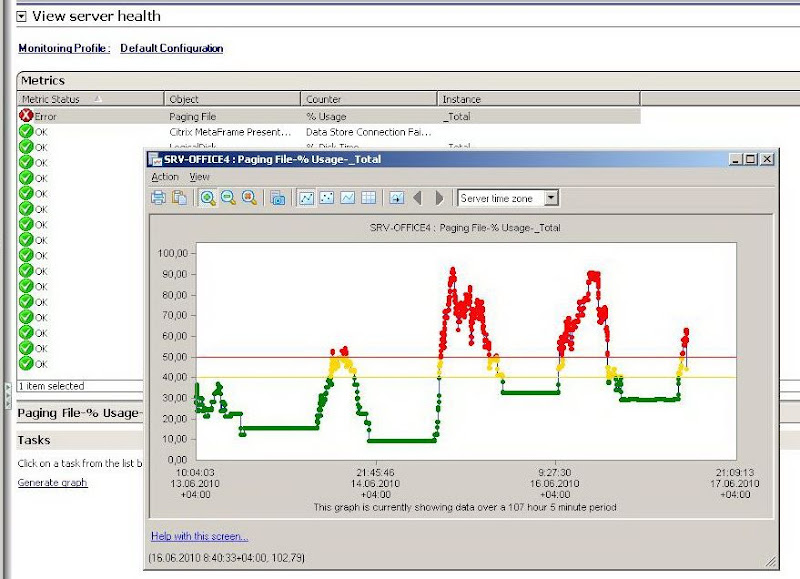Collapse the View server health section
The image size is (800, 579).
[x=21, y=16]
